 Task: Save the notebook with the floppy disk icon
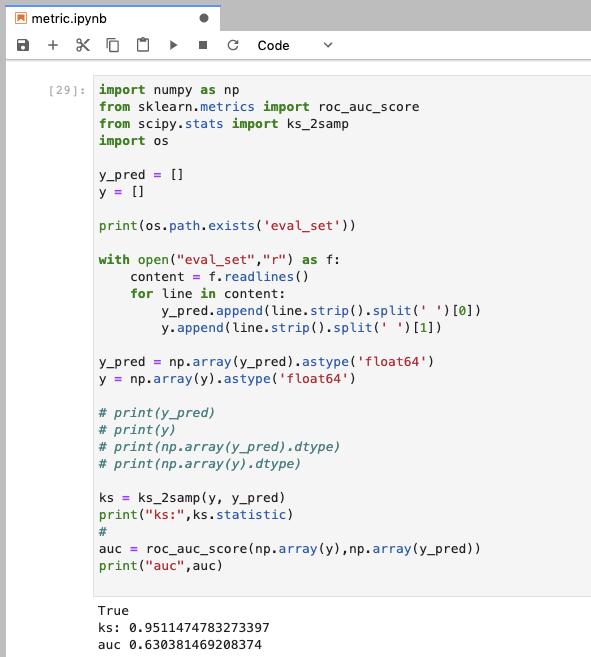[23, 45]
